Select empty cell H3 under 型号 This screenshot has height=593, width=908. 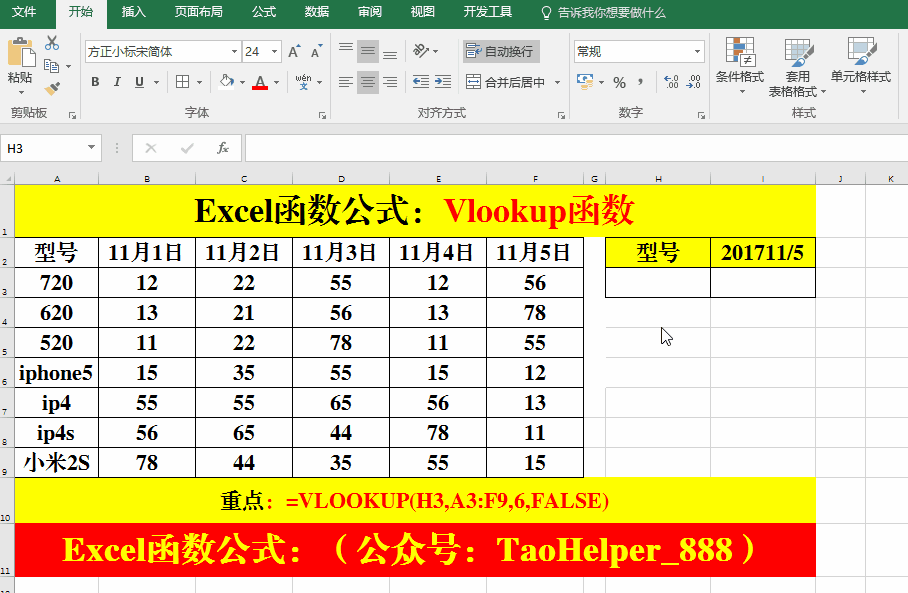tap(658, 283)
